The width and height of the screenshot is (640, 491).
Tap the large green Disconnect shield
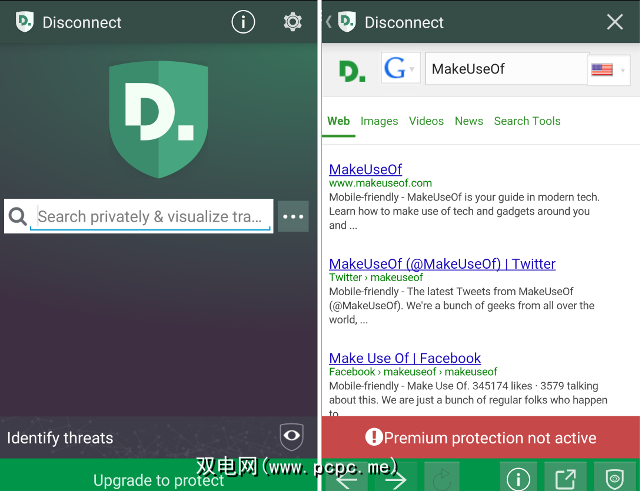(x=159, y=119)
